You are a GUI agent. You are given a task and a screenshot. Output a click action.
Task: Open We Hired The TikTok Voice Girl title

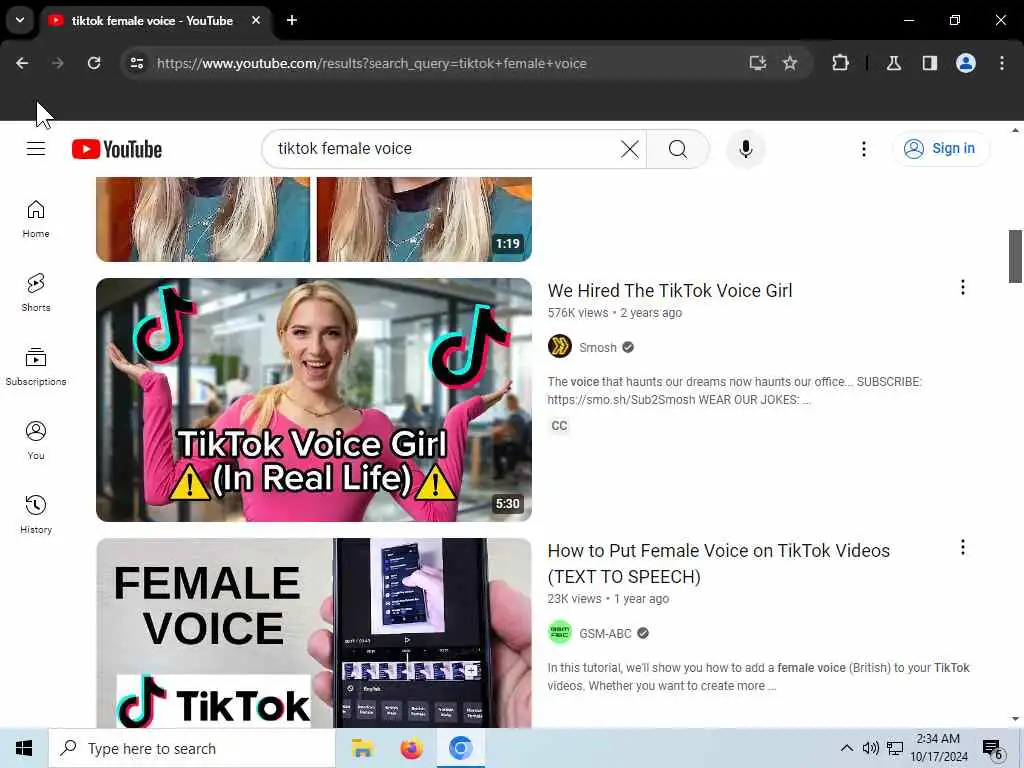coord(669,291)
